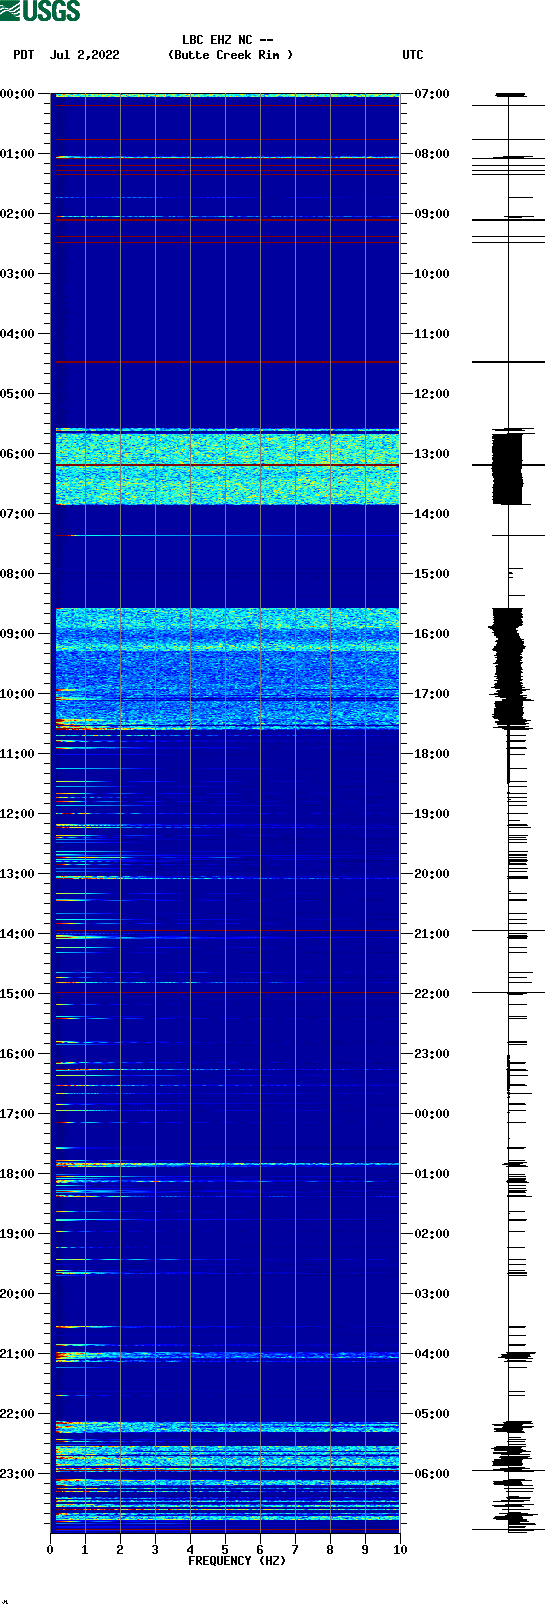Click the PDT time label '00:00'
Screen dimensions: 552x1613
17,94
